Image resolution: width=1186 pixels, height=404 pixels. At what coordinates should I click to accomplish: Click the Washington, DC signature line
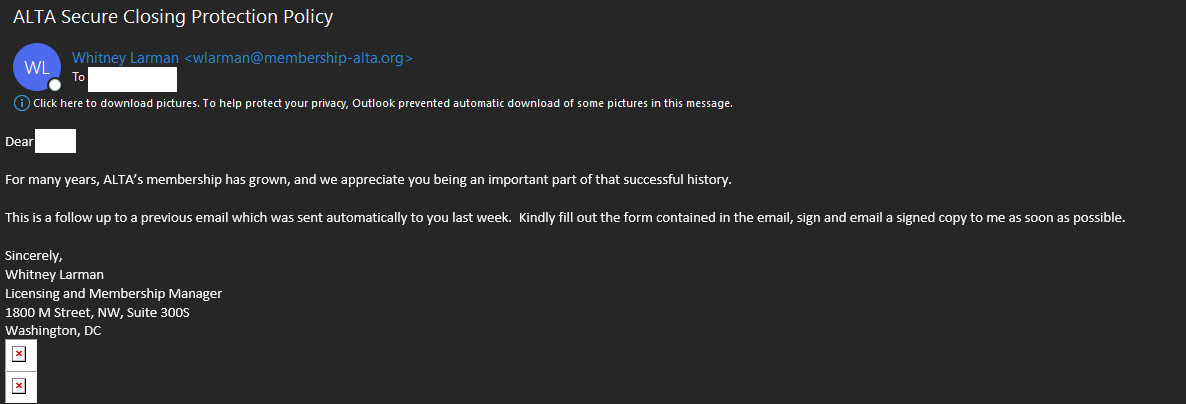[53, 331]
